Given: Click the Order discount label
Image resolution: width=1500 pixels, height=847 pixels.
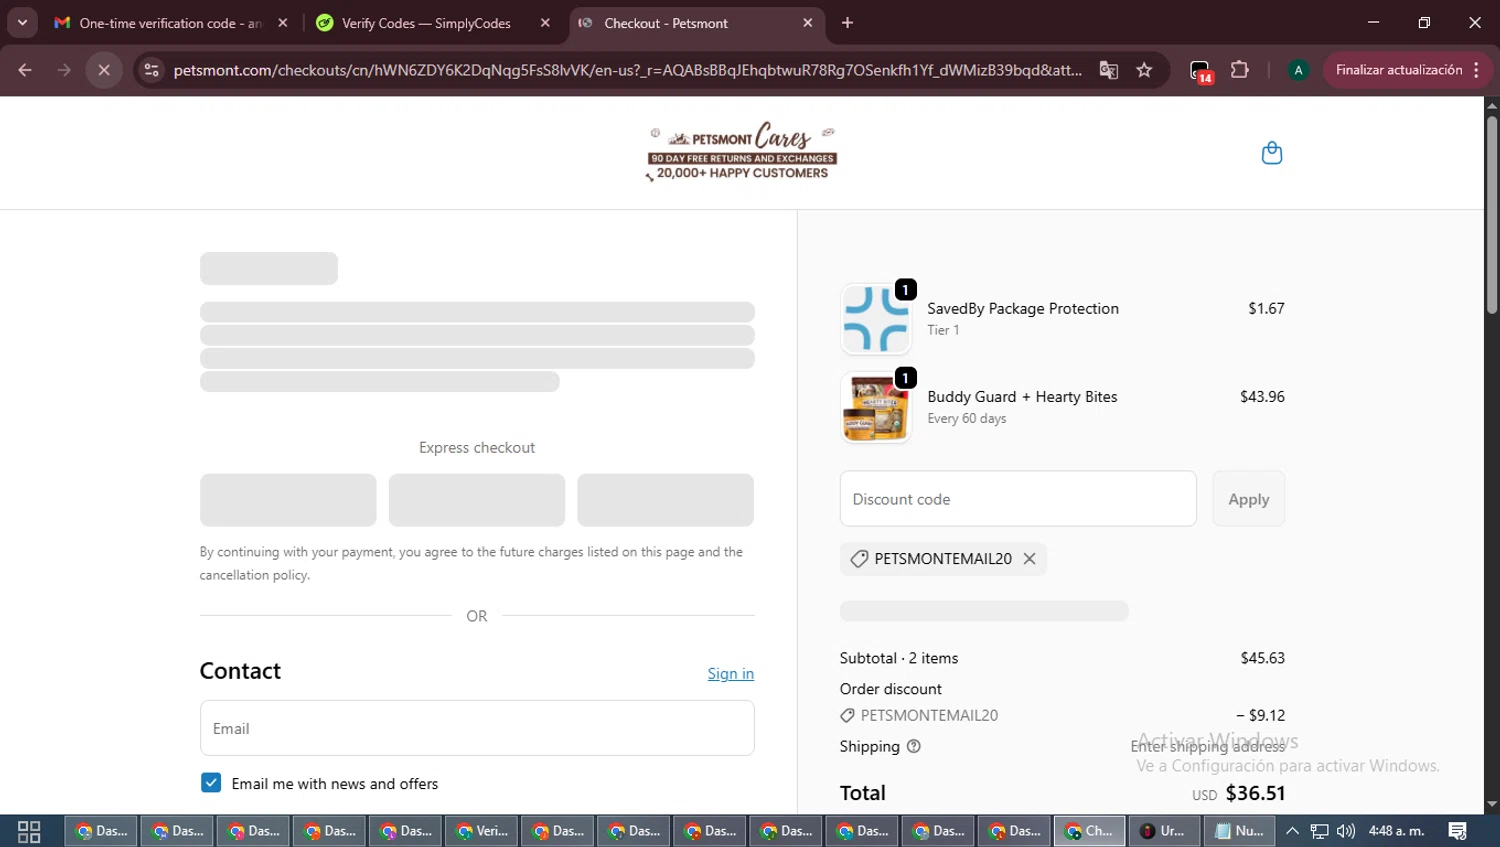Looking at the screenshot, I should (891, 689).
